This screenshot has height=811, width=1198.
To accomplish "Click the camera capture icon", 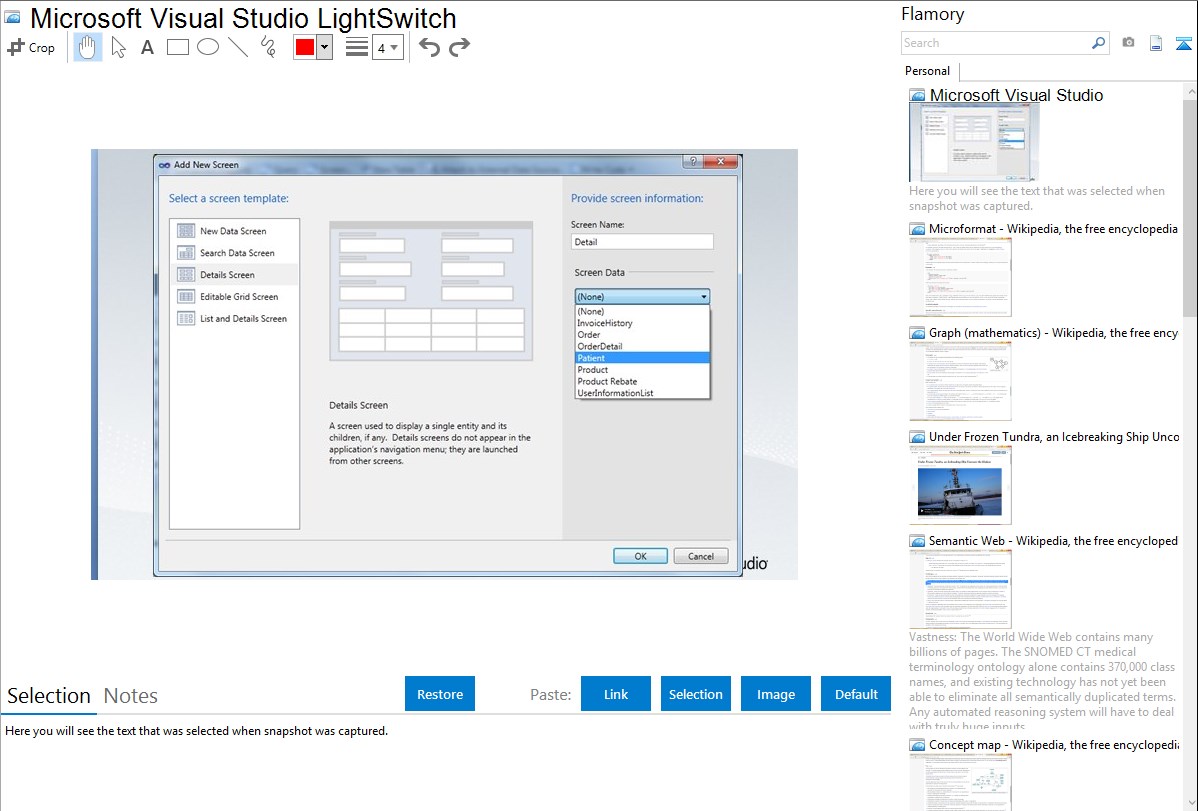I will pyautogui.click(x=1128, y=43).
